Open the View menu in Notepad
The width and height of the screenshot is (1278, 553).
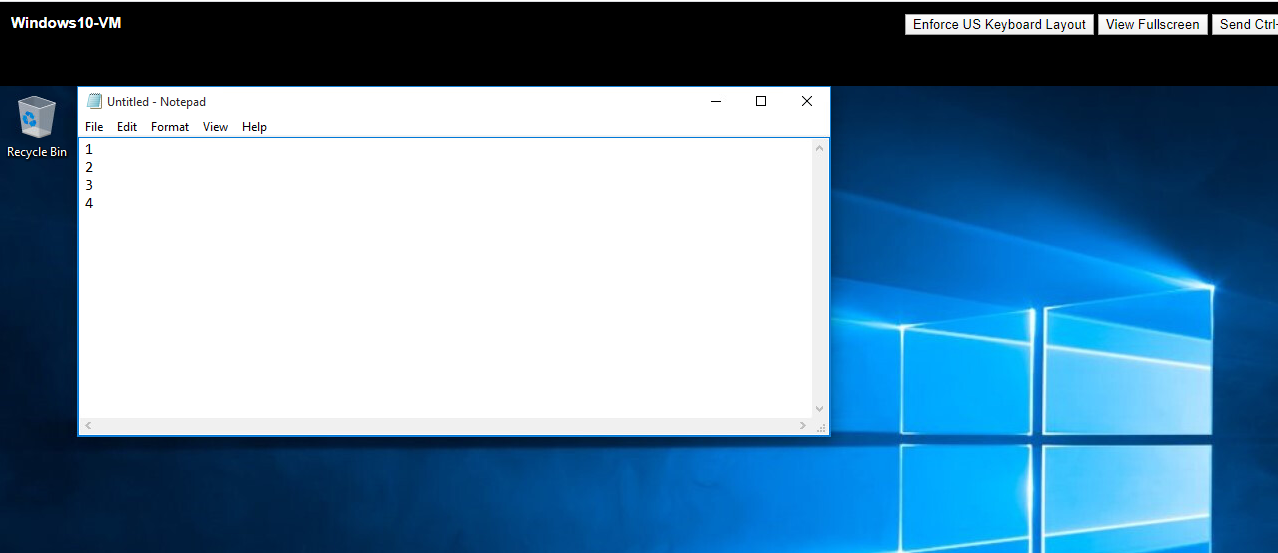click(x=215, y=127)
